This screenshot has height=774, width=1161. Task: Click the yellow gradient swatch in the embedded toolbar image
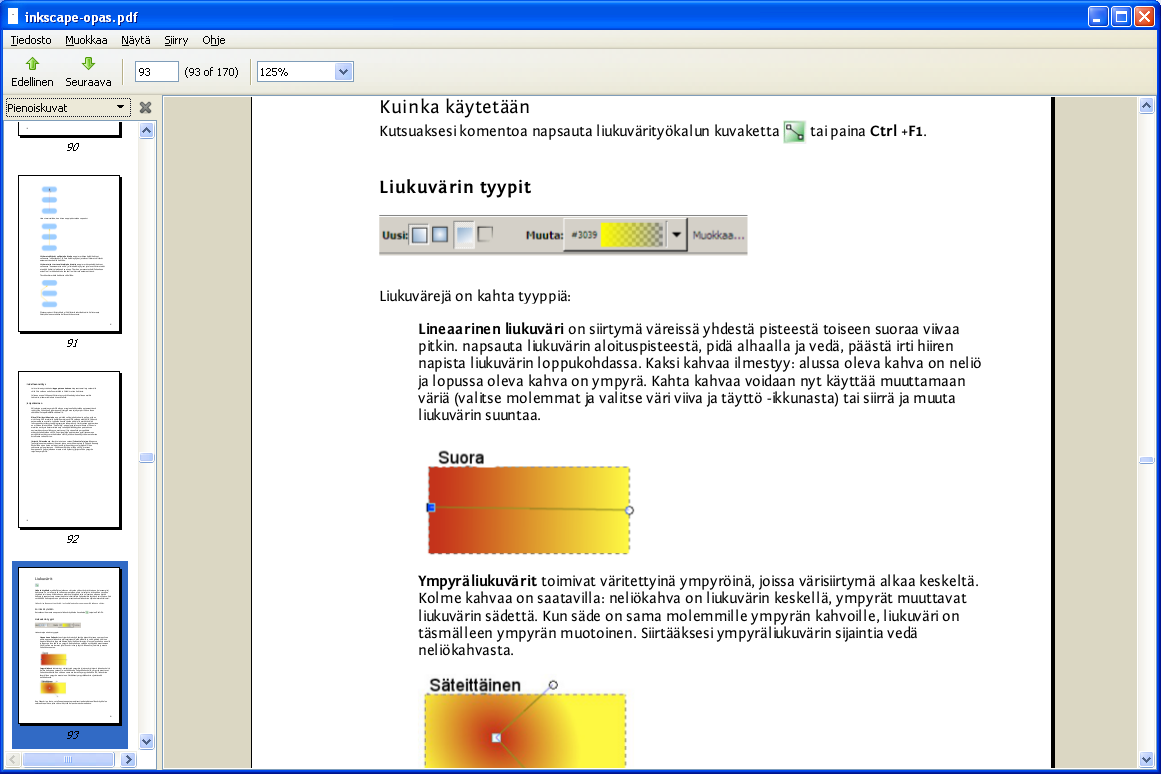632,235
